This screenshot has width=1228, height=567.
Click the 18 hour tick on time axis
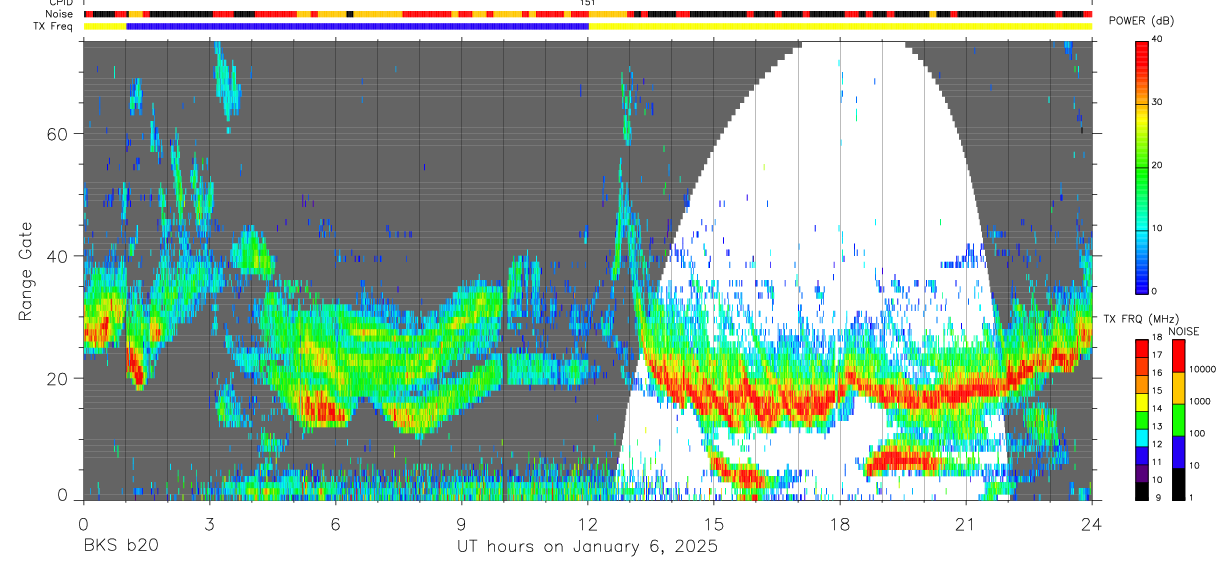click(840, 523)
